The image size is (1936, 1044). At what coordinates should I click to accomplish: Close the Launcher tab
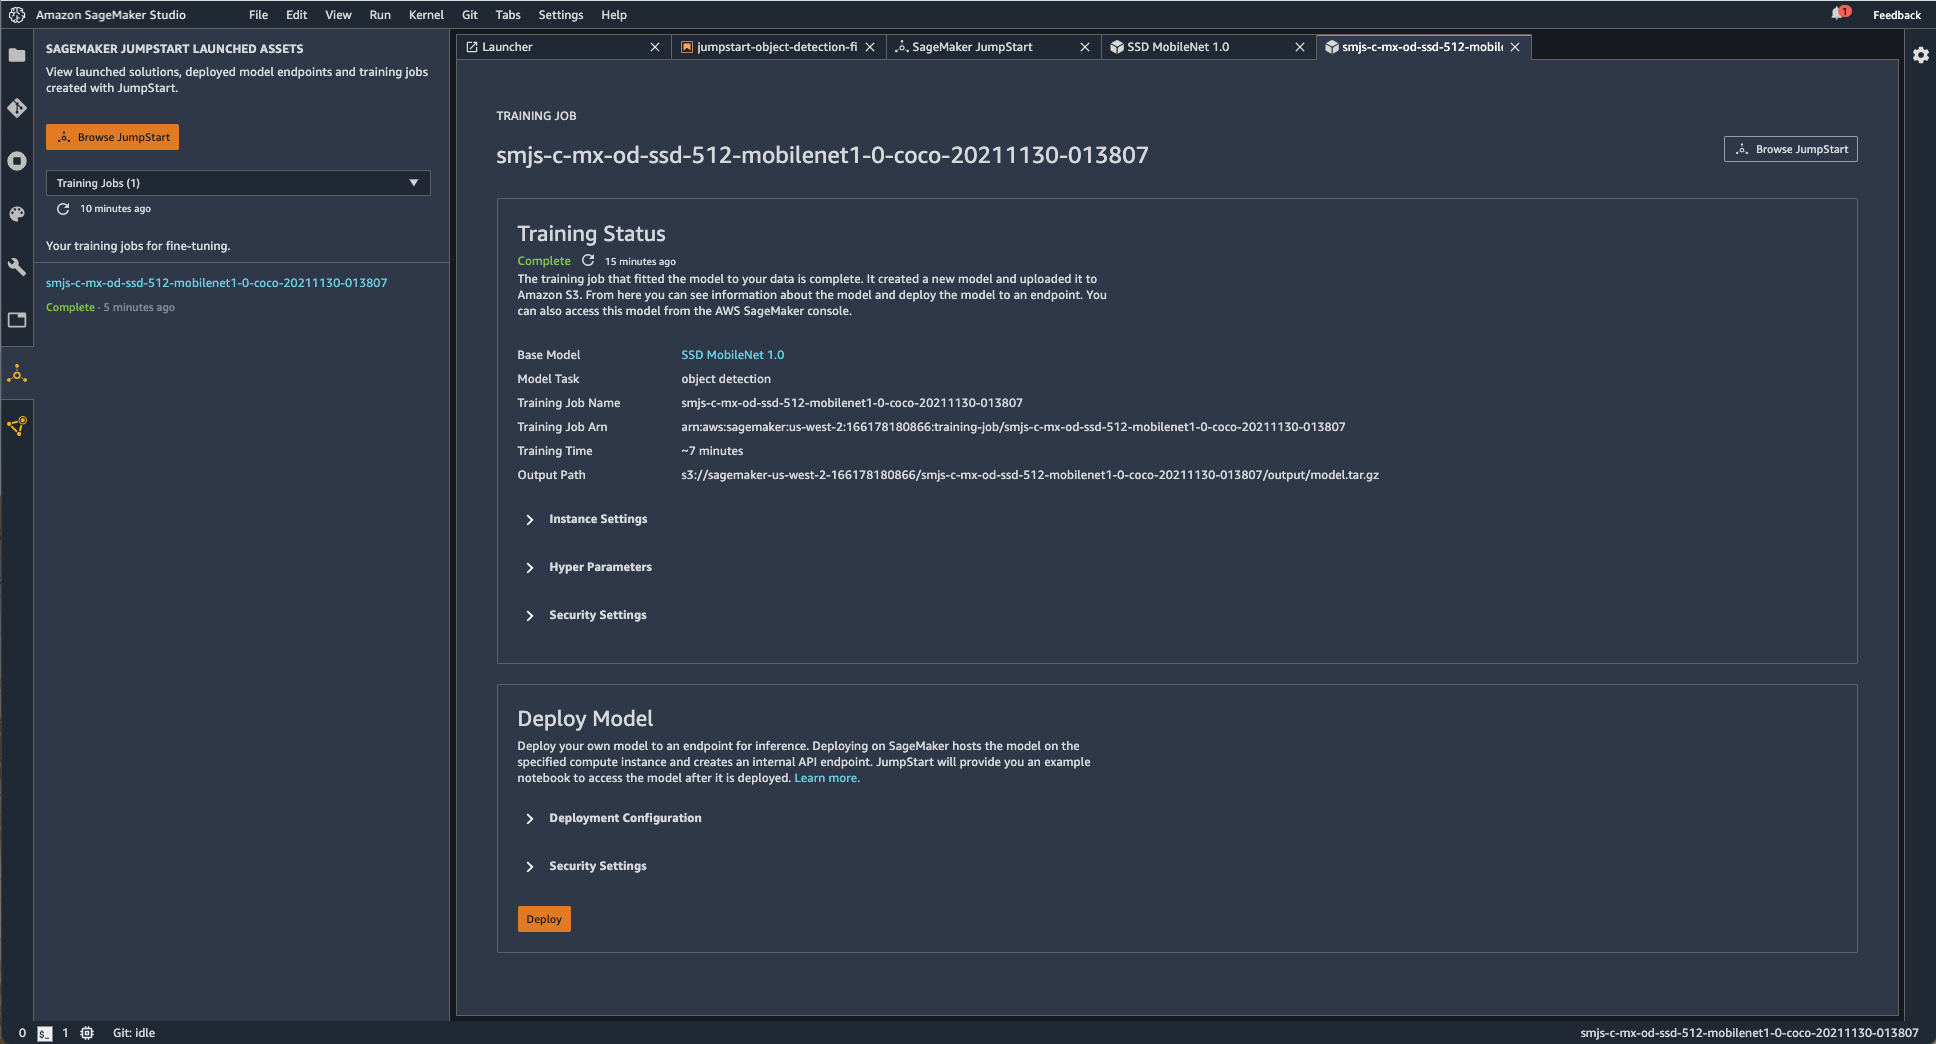(x=655, y=47)
